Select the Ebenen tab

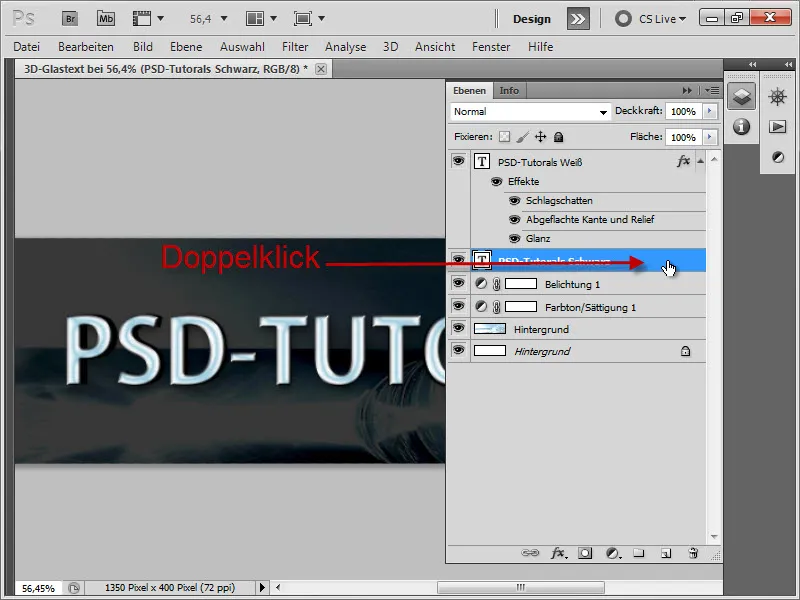(469, 90)
